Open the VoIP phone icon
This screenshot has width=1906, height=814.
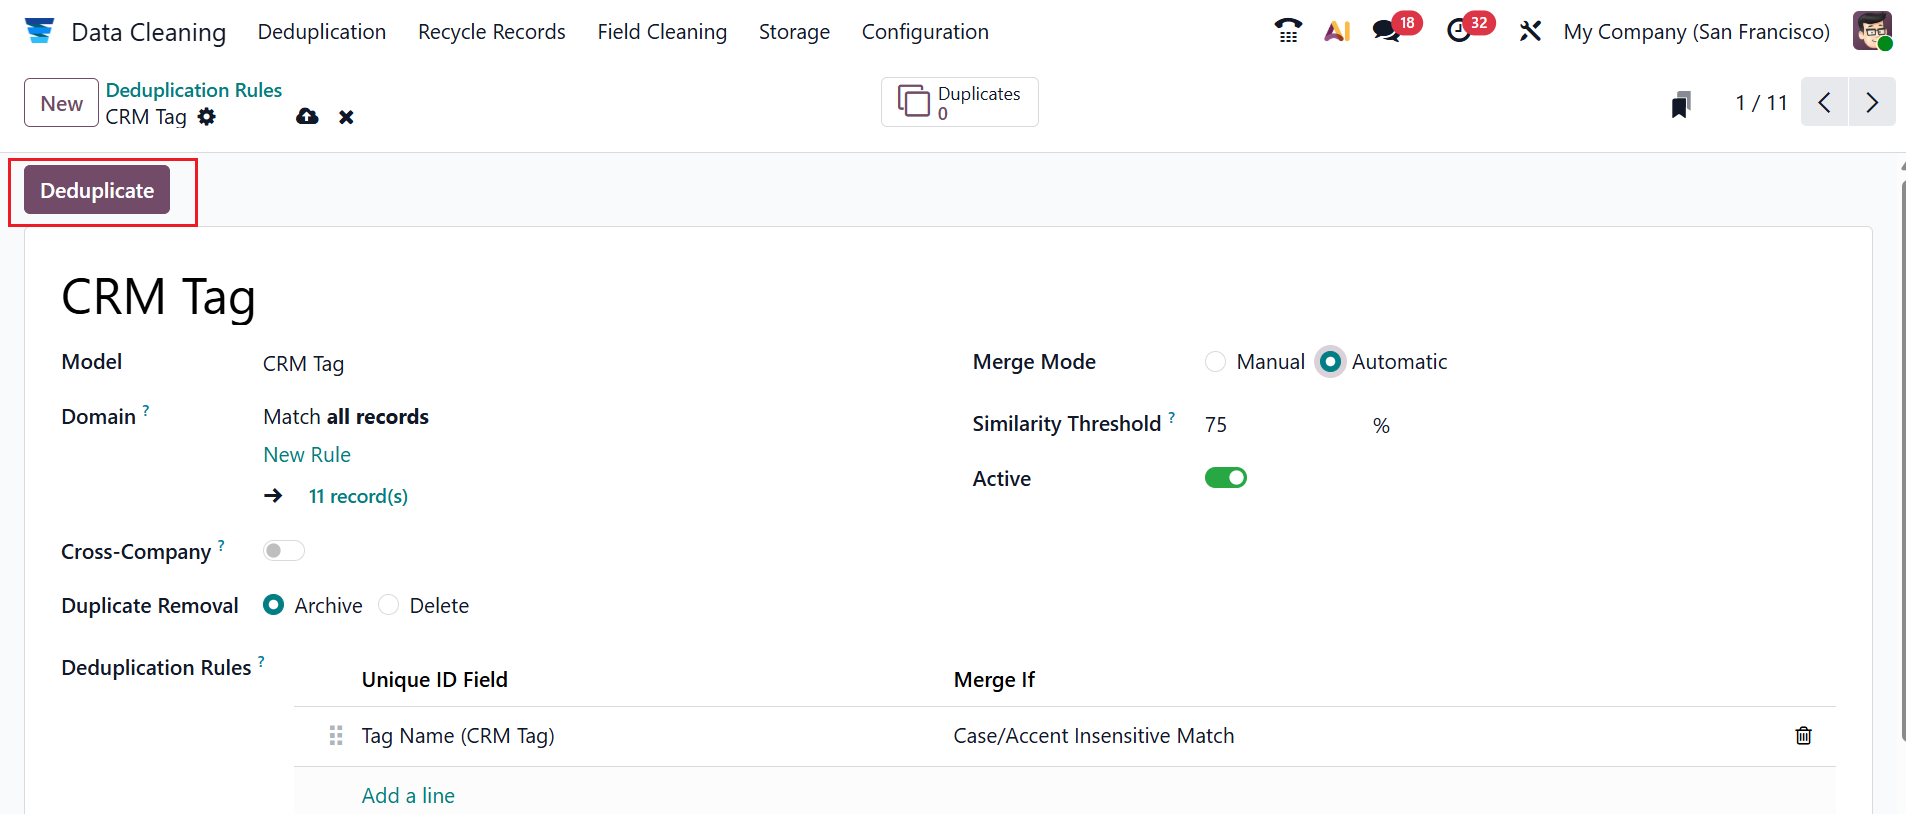pos(1288,31)
